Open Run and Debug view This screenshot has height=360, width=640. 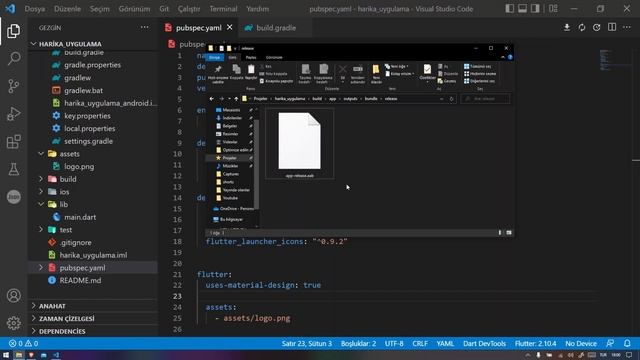pyautogui.click(x=13, y=114)
